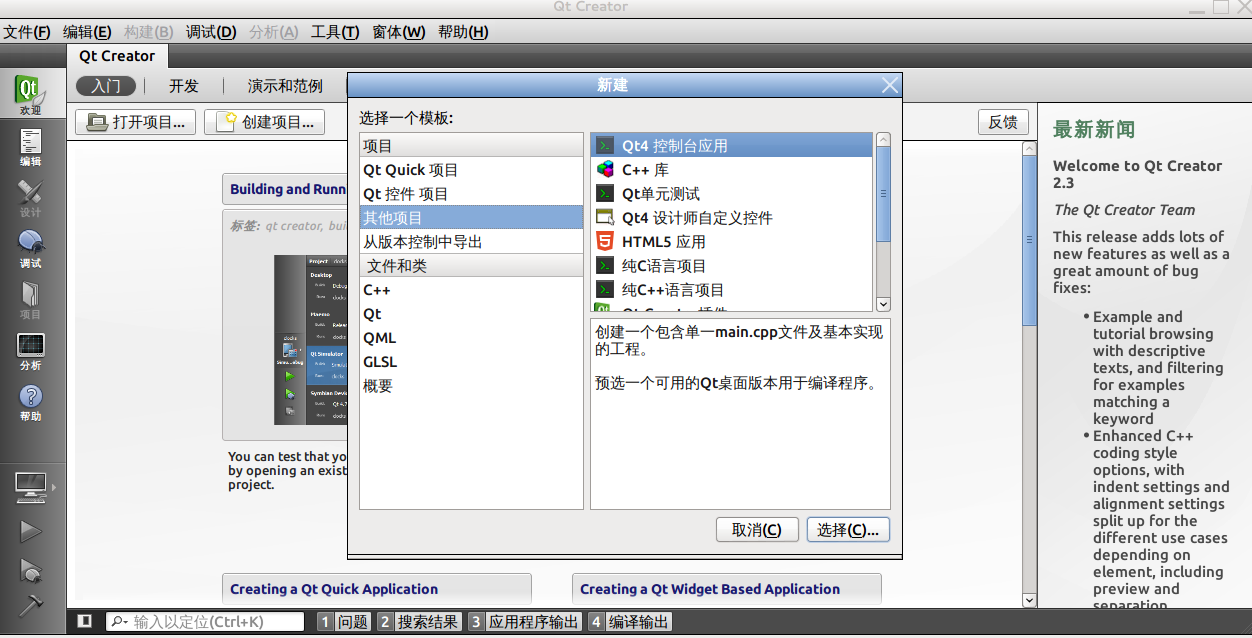1252x638 pixels.
Task: Select GLSL under 文件和类
Action: point(471,362)
